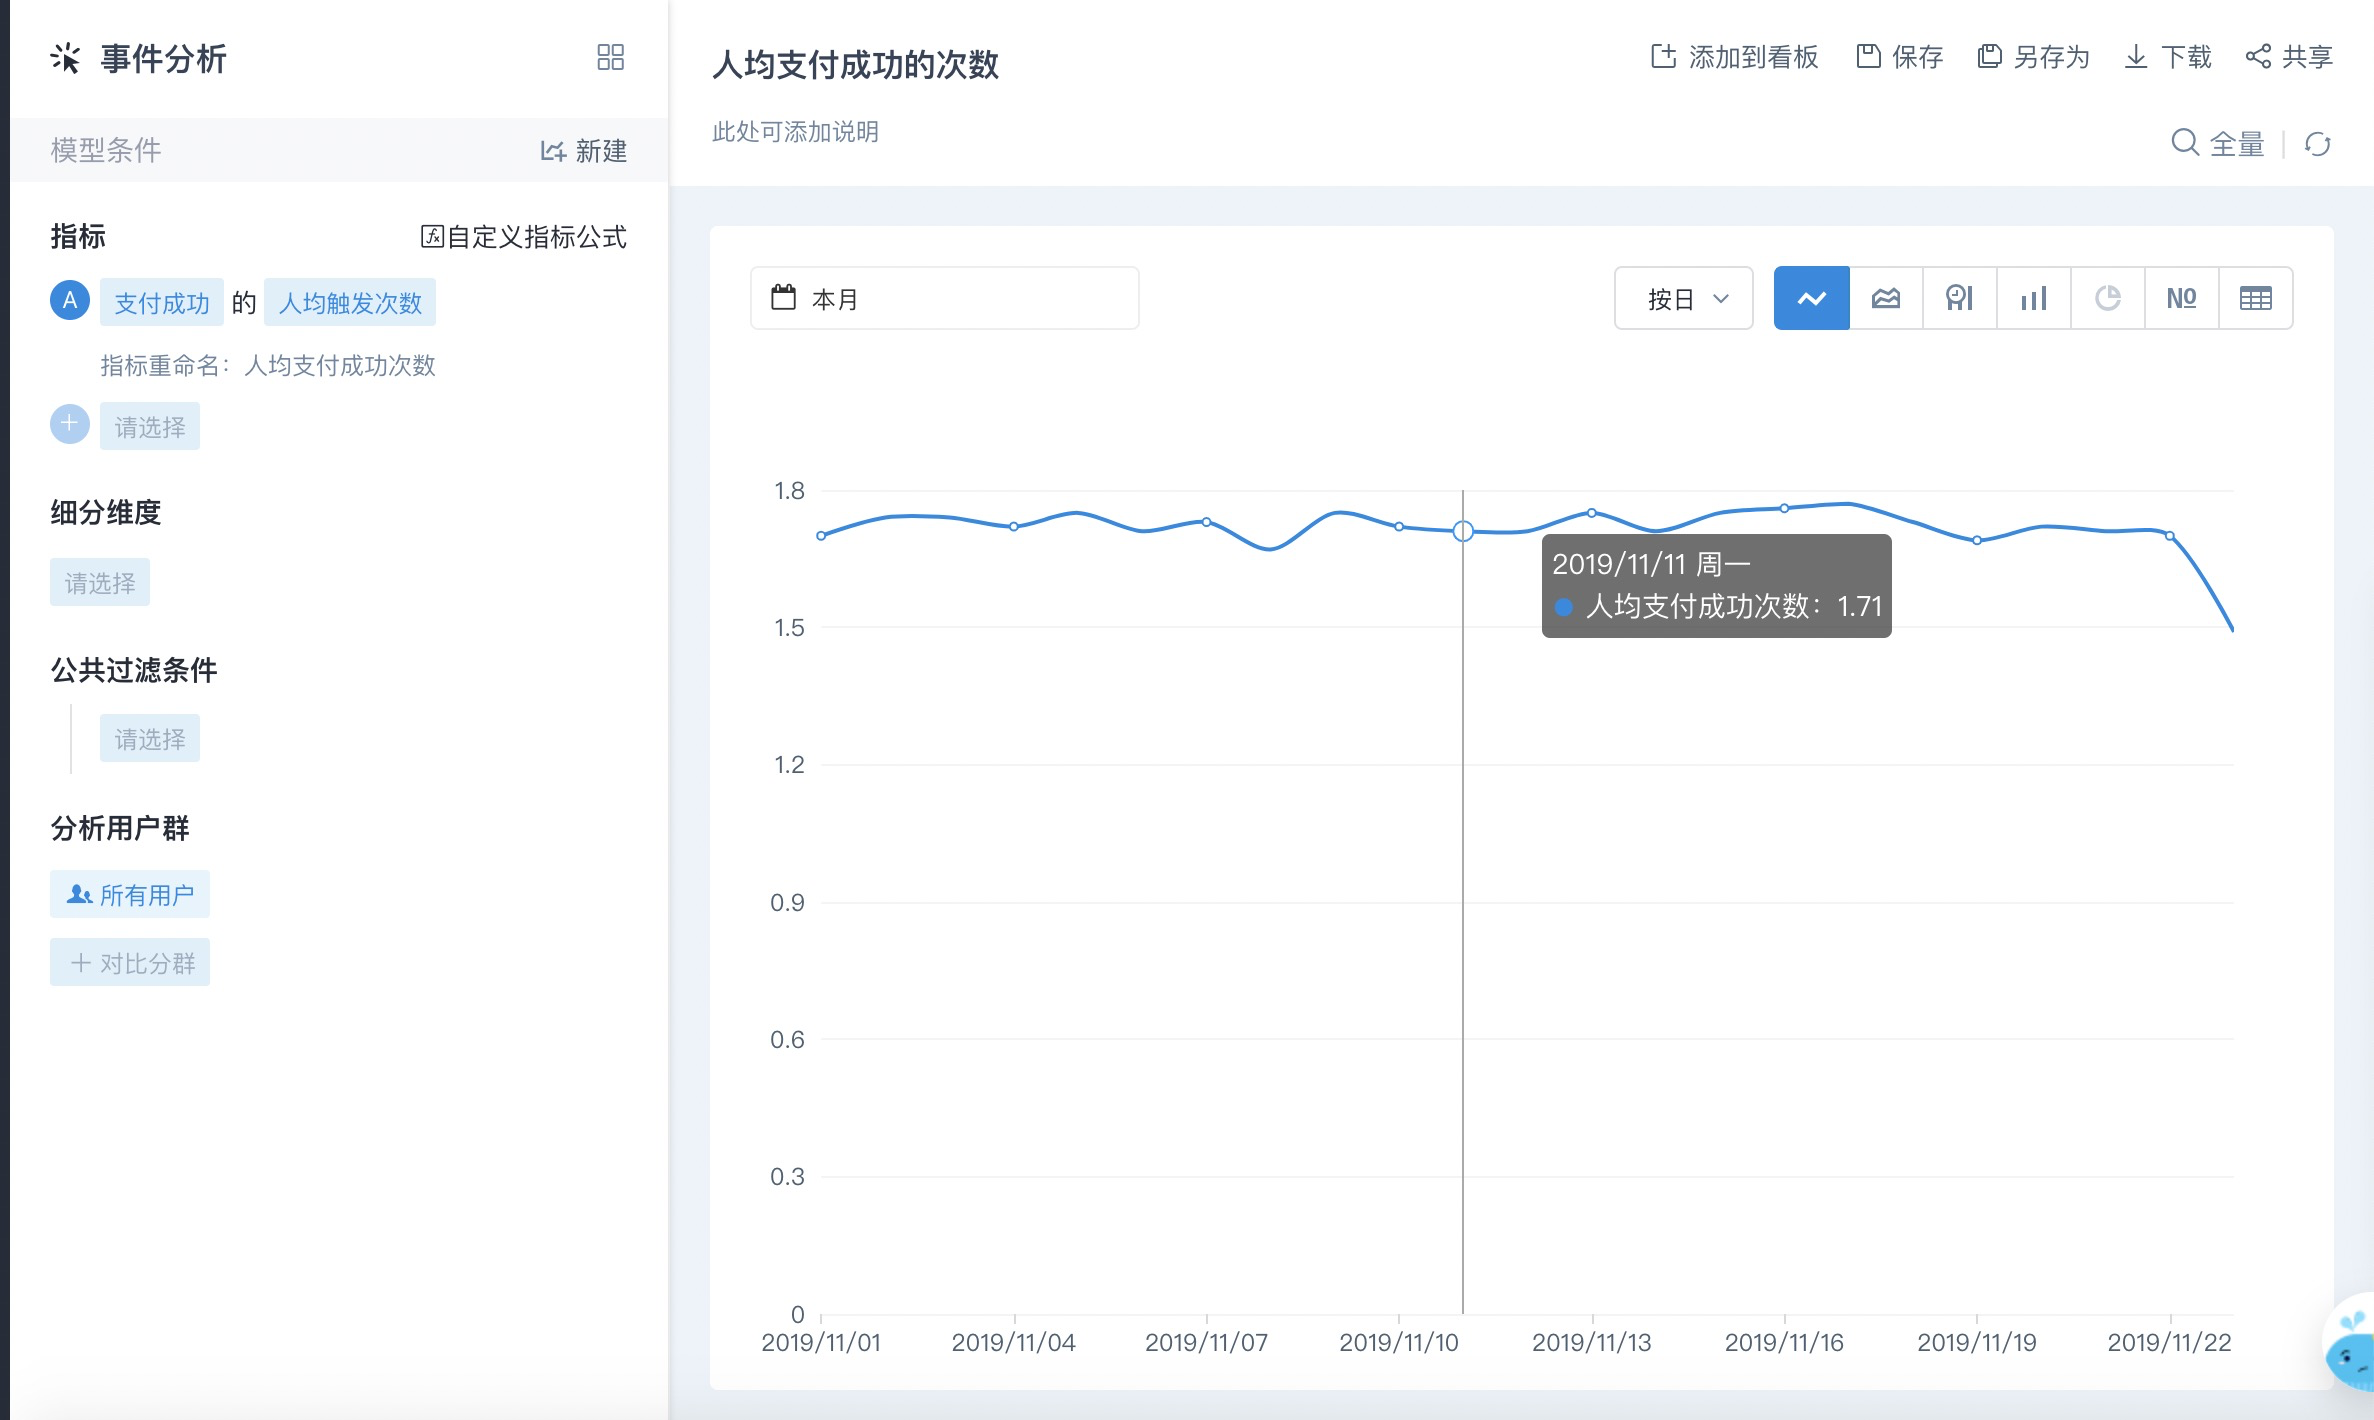Select the NO number view
This screenshot has height=1420, width=2374.
2182,298
